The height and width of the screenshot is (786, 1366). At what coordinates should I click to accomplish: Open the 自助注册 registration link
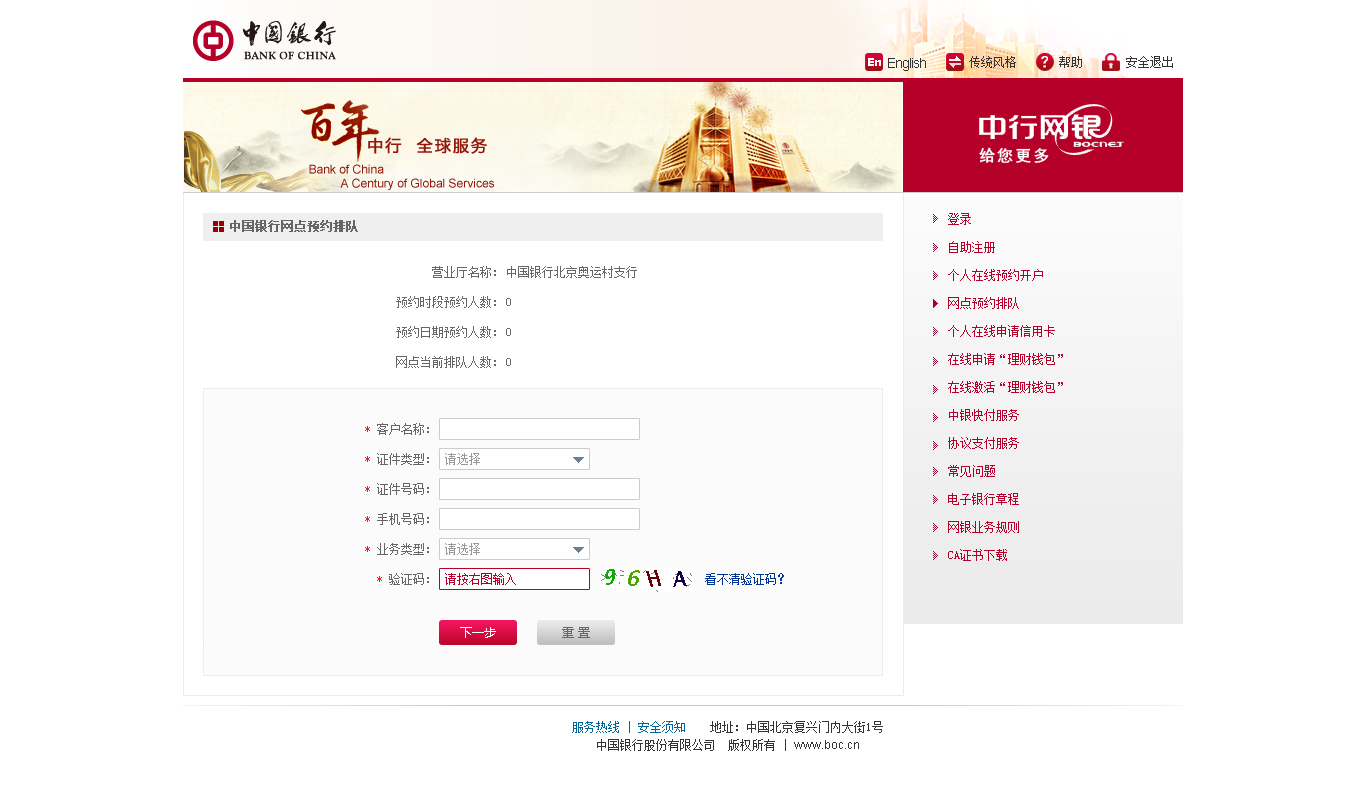[970, 247]
